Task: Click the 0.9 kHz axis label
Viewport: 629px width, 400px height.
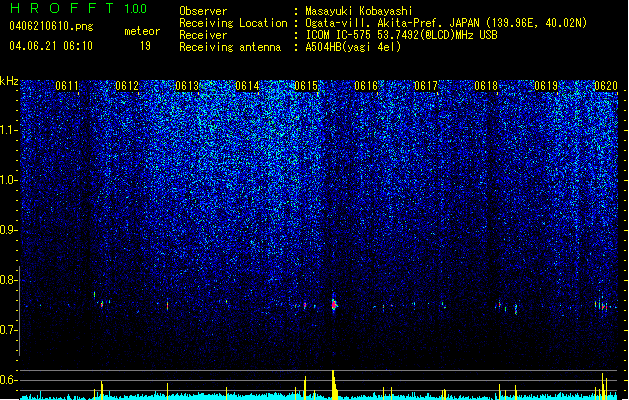Action: pos(8,230)
